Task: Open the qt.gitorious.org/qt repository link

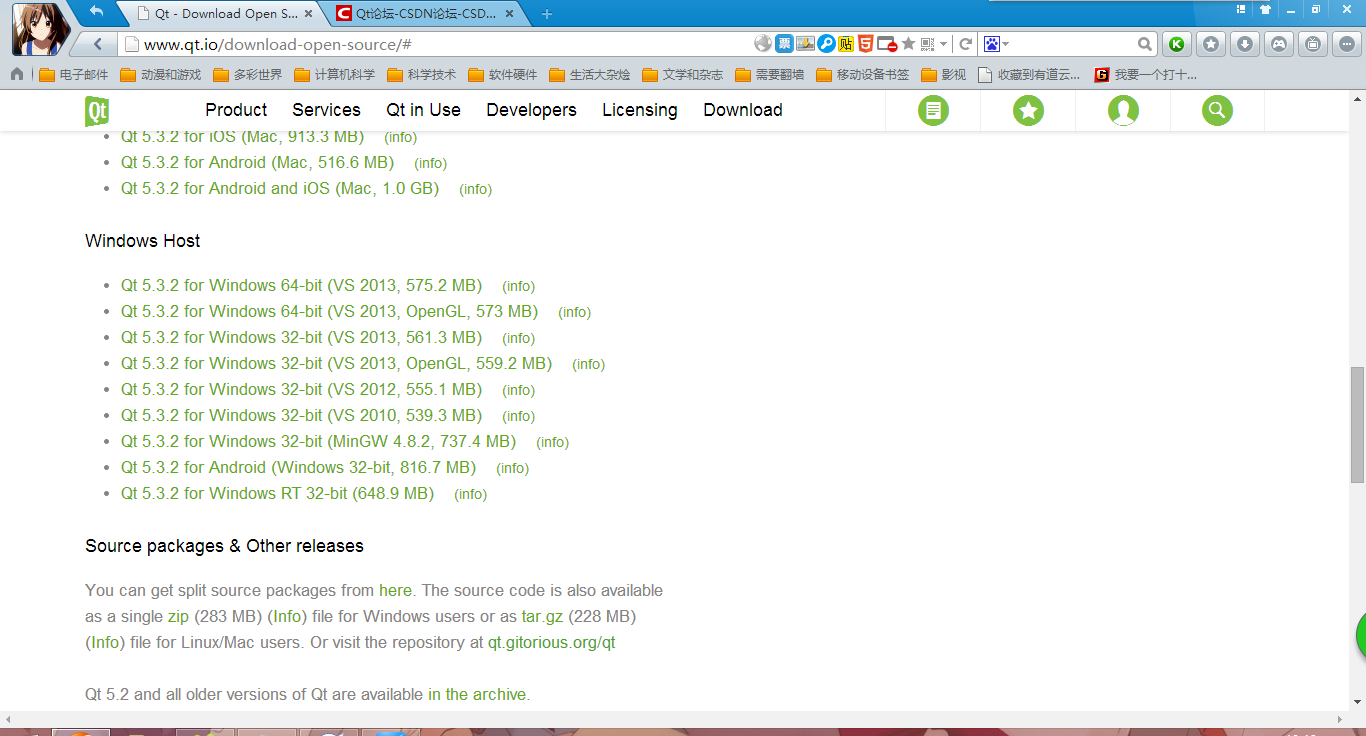Action: pyautogui.click(x=552, y=642)
